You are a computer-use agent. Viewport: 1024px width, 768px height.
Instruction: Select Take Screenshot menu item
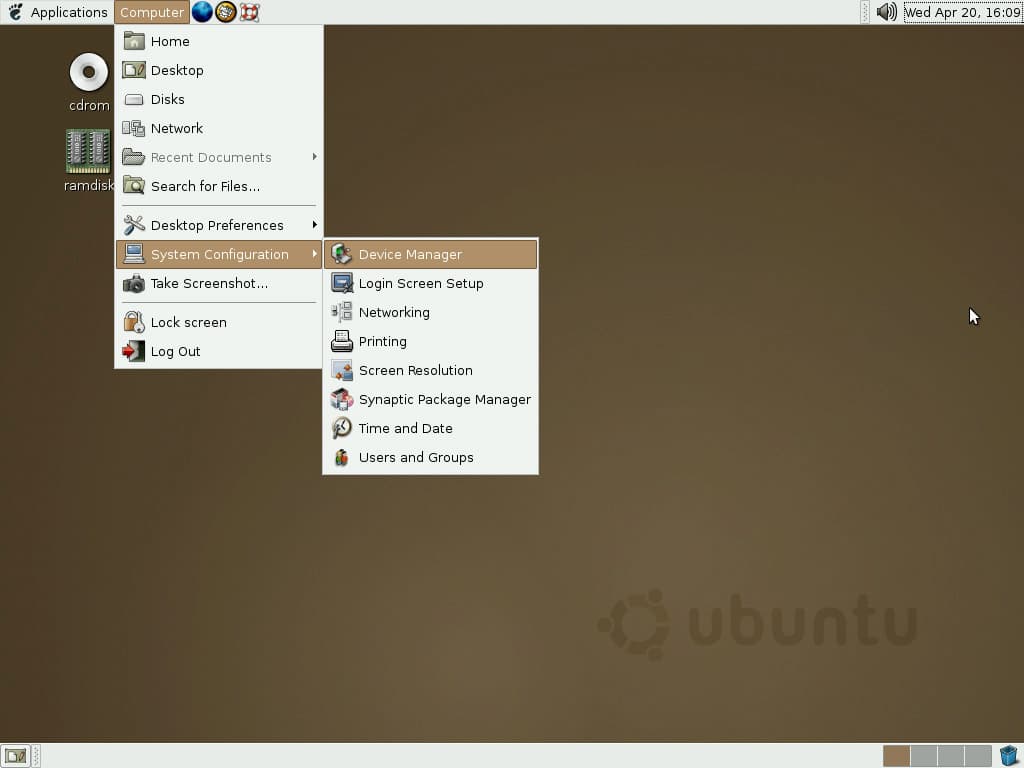[x=208, y=283]
